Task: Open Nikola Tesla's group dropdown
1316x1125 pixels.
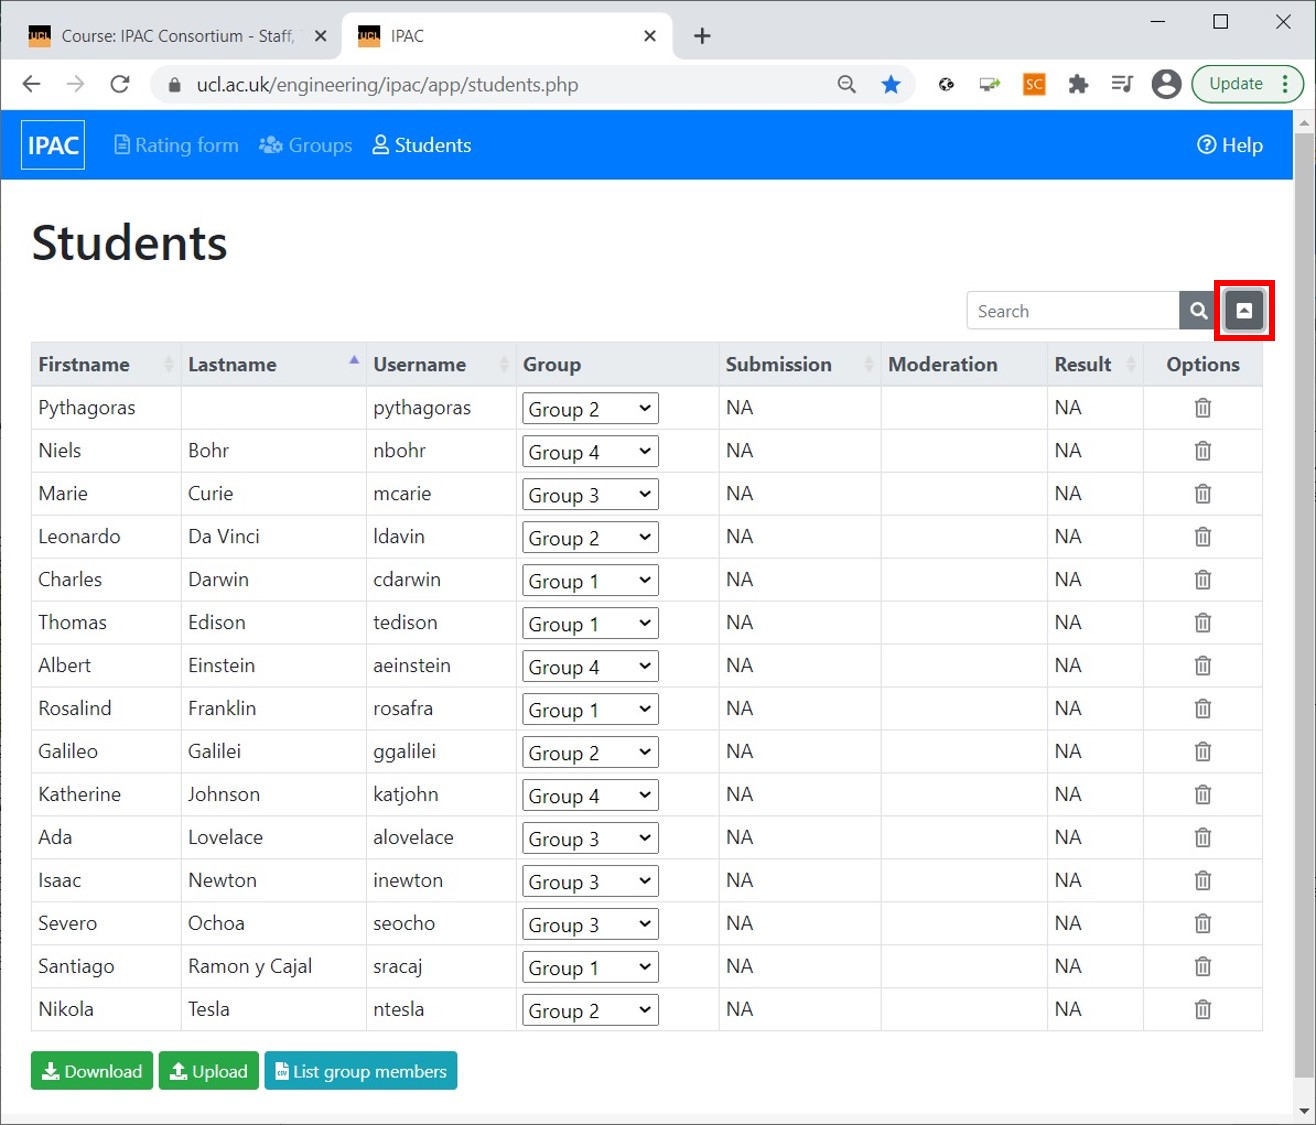Action: (x=590, y=1010)
